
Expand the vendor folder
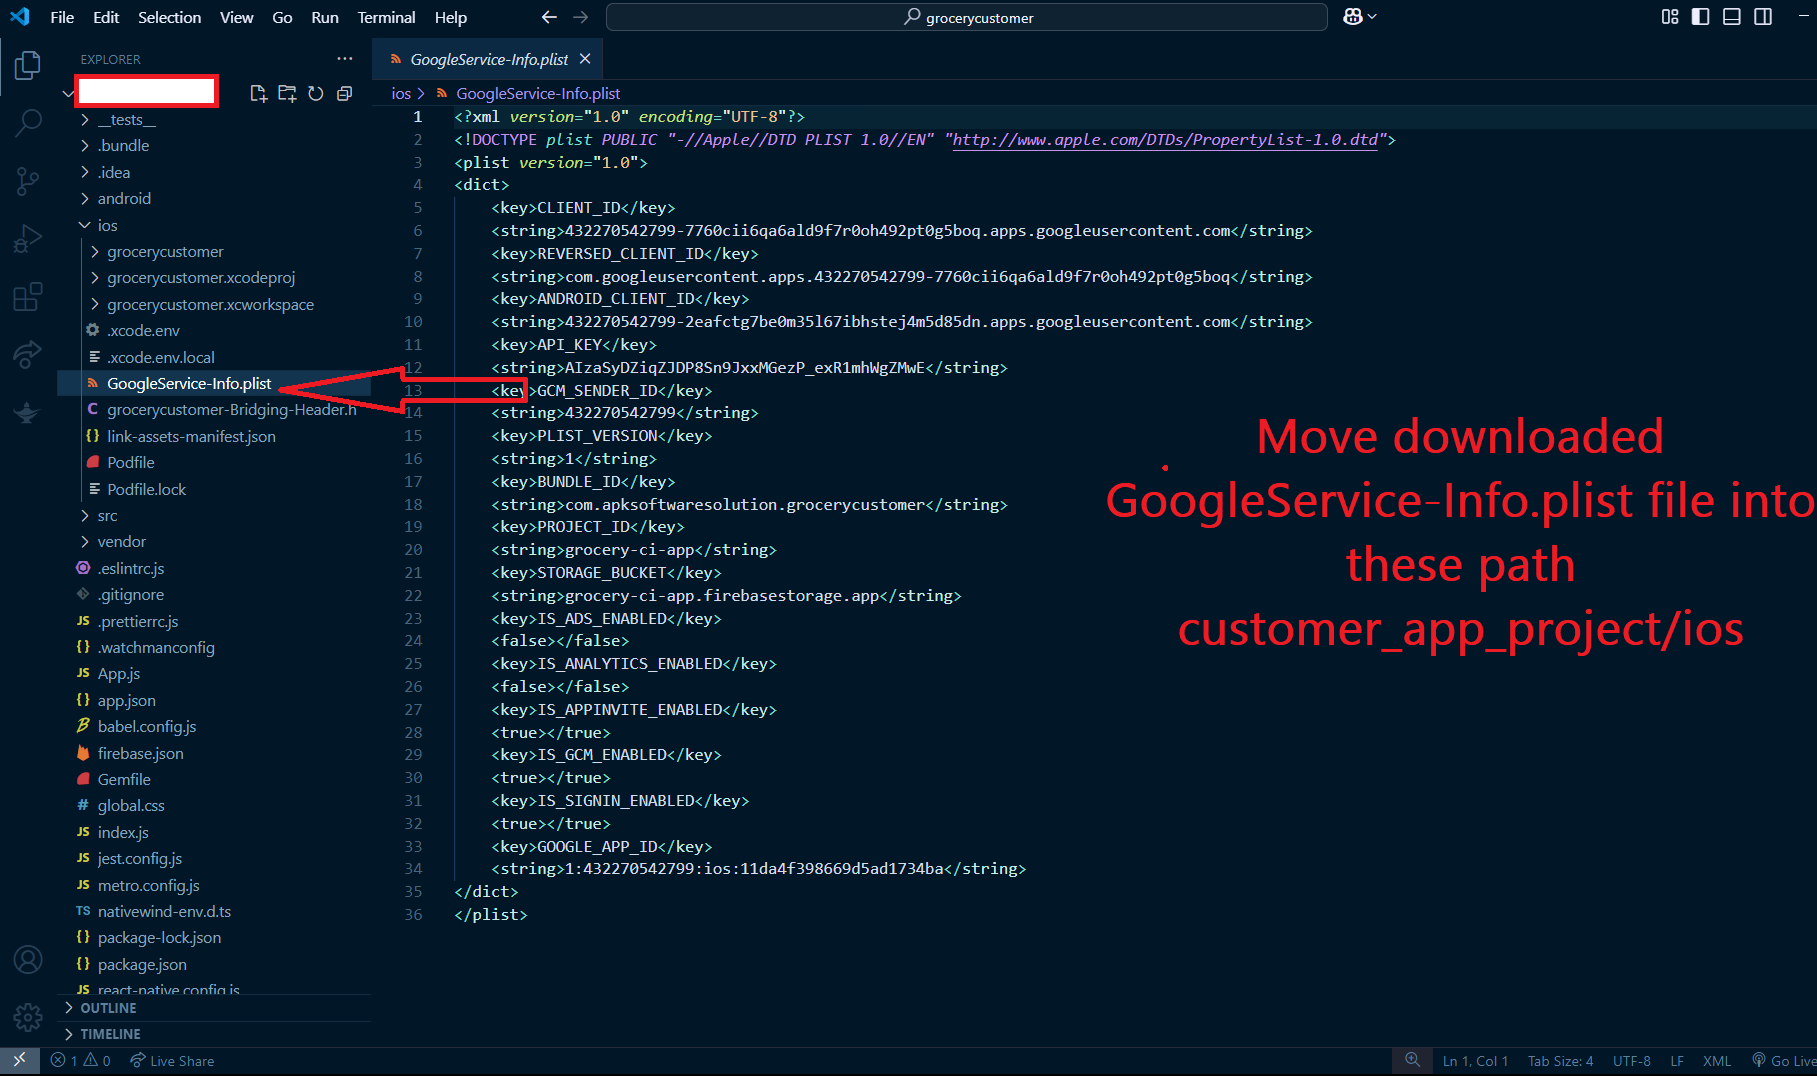tap(121, 542)
